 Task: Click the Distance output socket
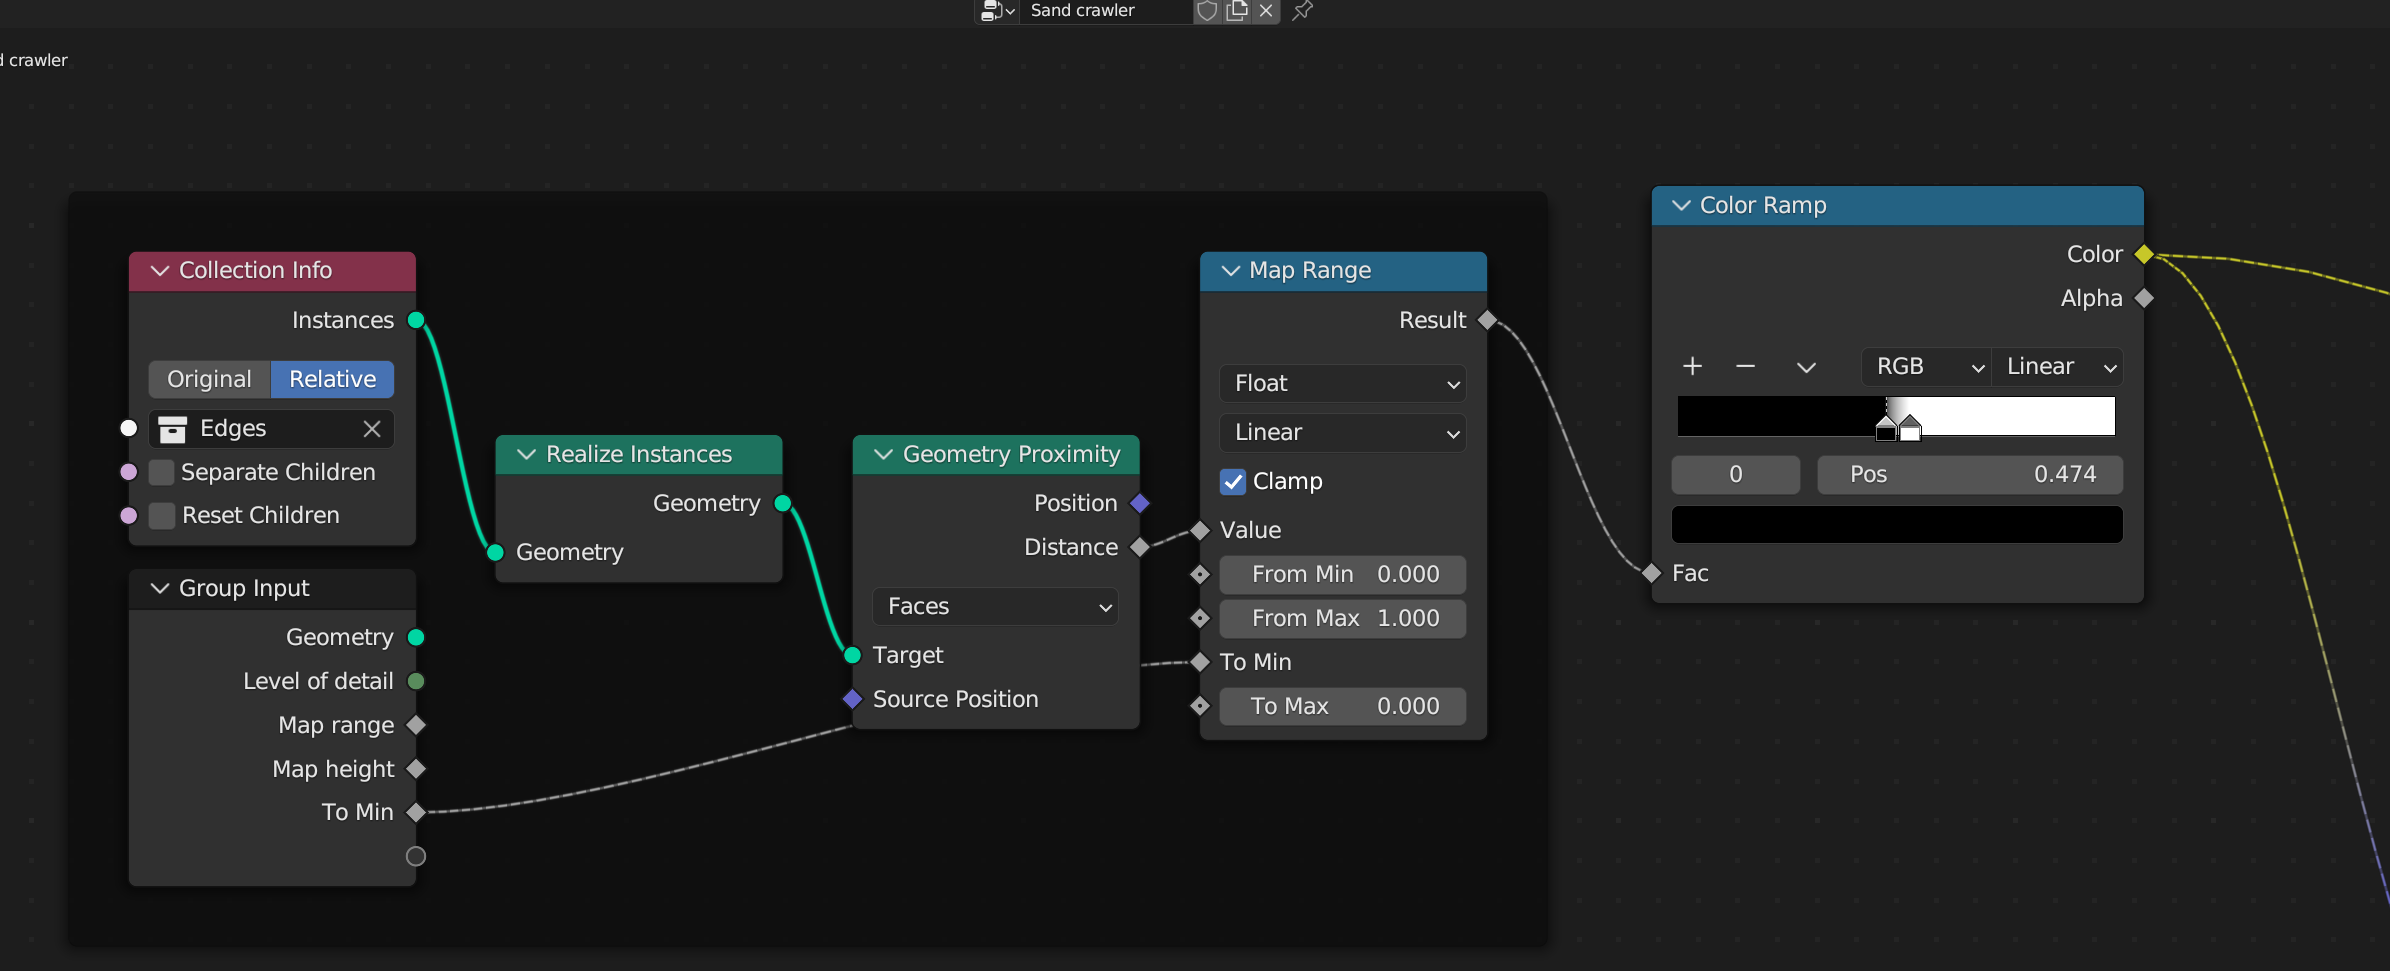click(1139, 547)
